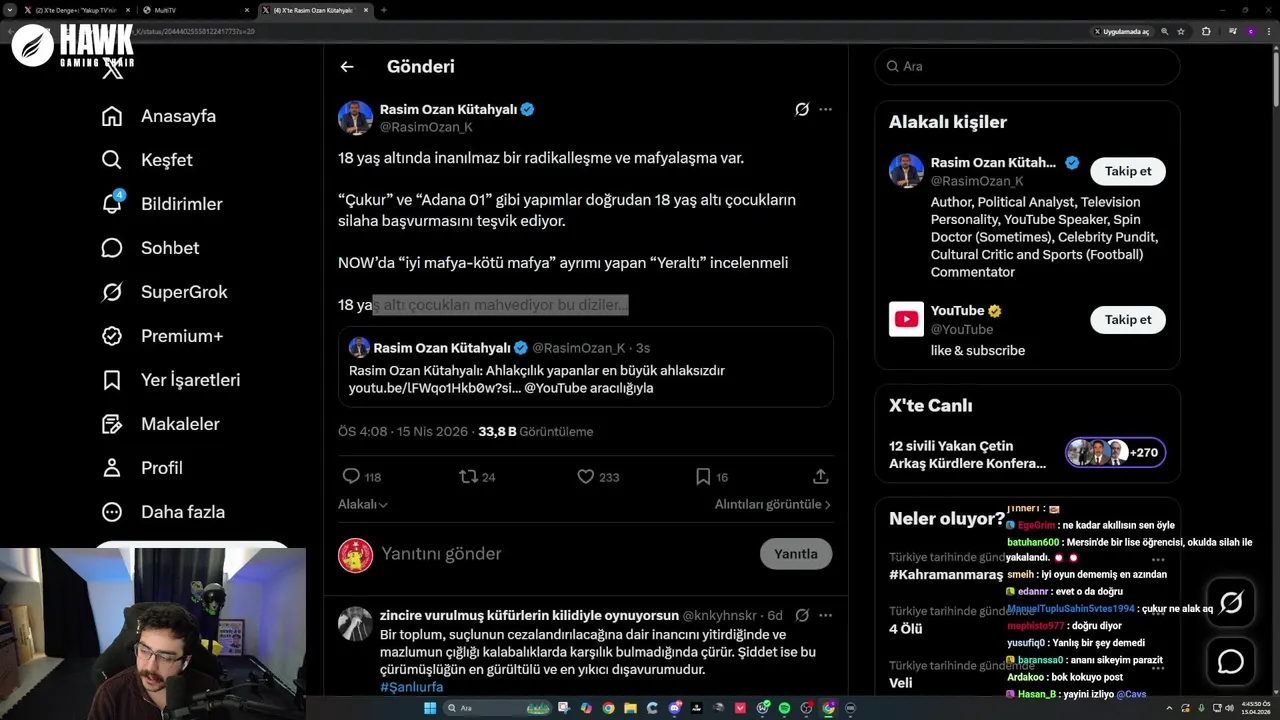Click repost icon showing 24
The height and width of the screenshot is (720, 1280).
tap(468, 477)
